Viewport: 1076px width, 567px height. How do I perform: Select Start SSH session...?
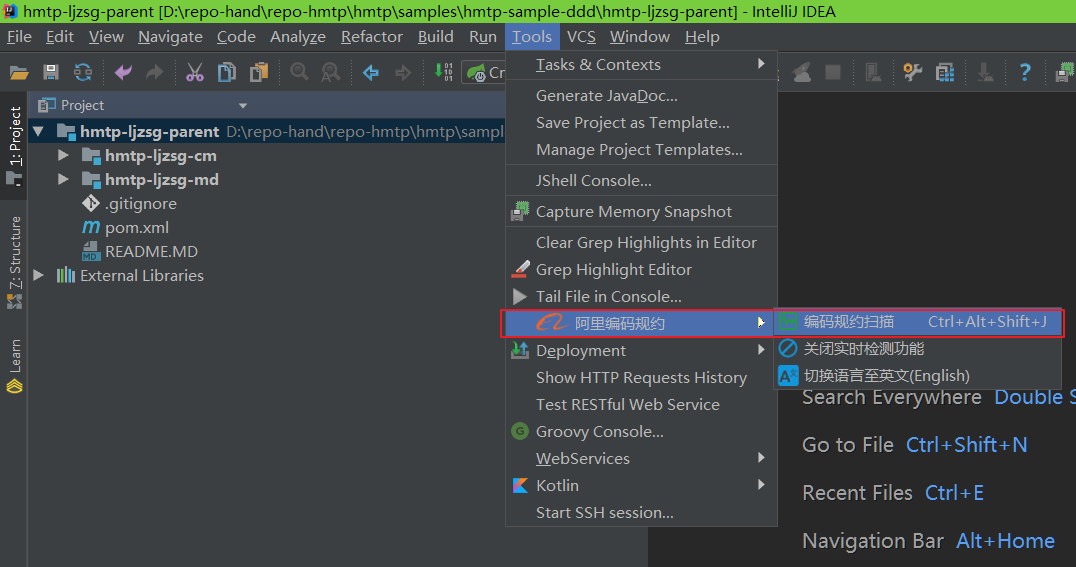(x=641, y=513)
